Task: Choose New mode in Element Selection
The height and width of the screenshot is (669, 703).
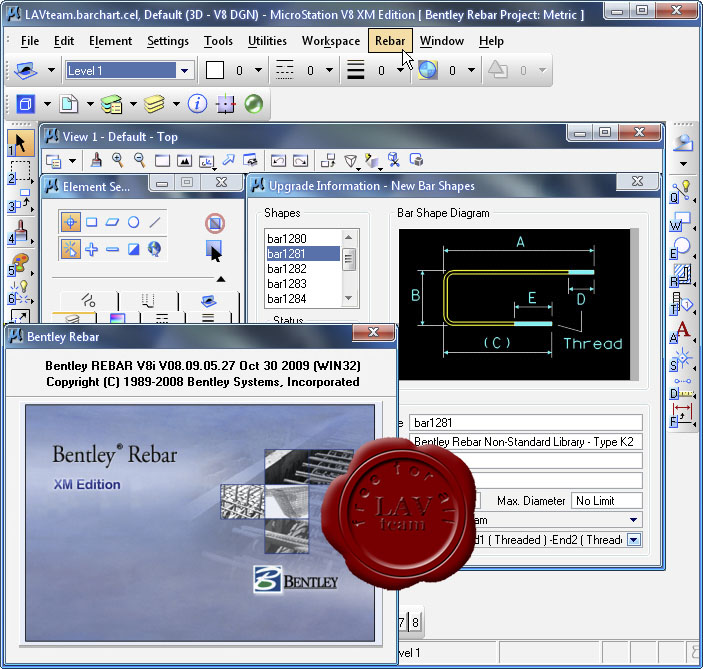Action: (x=70, y=249)
